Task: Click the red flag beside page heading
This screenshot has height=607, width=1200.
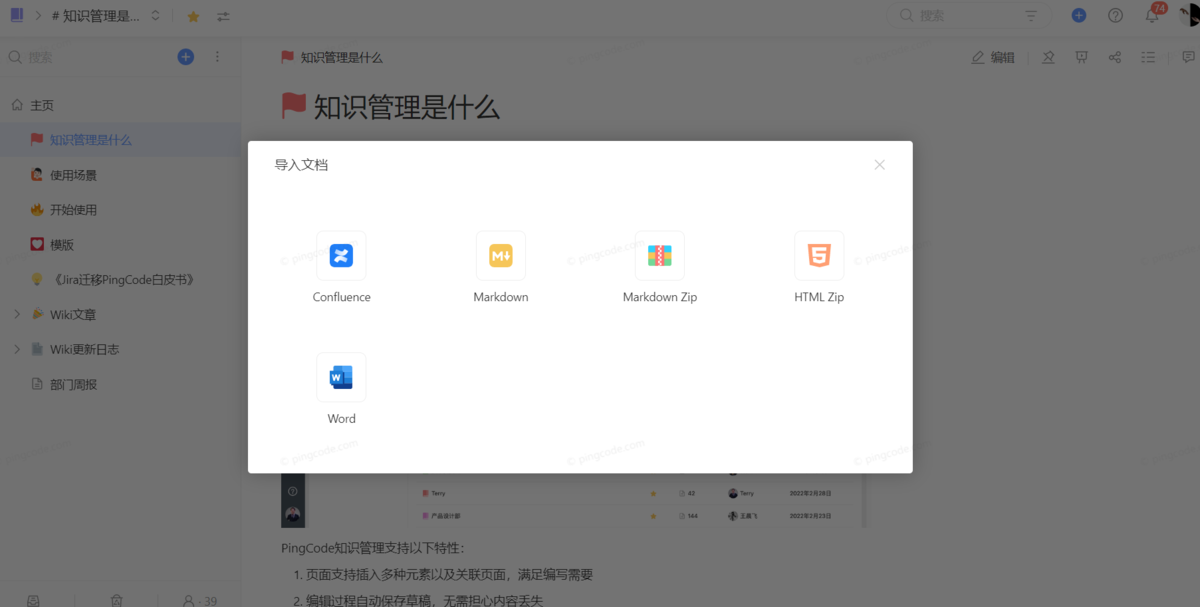Action: pos(294,106)
